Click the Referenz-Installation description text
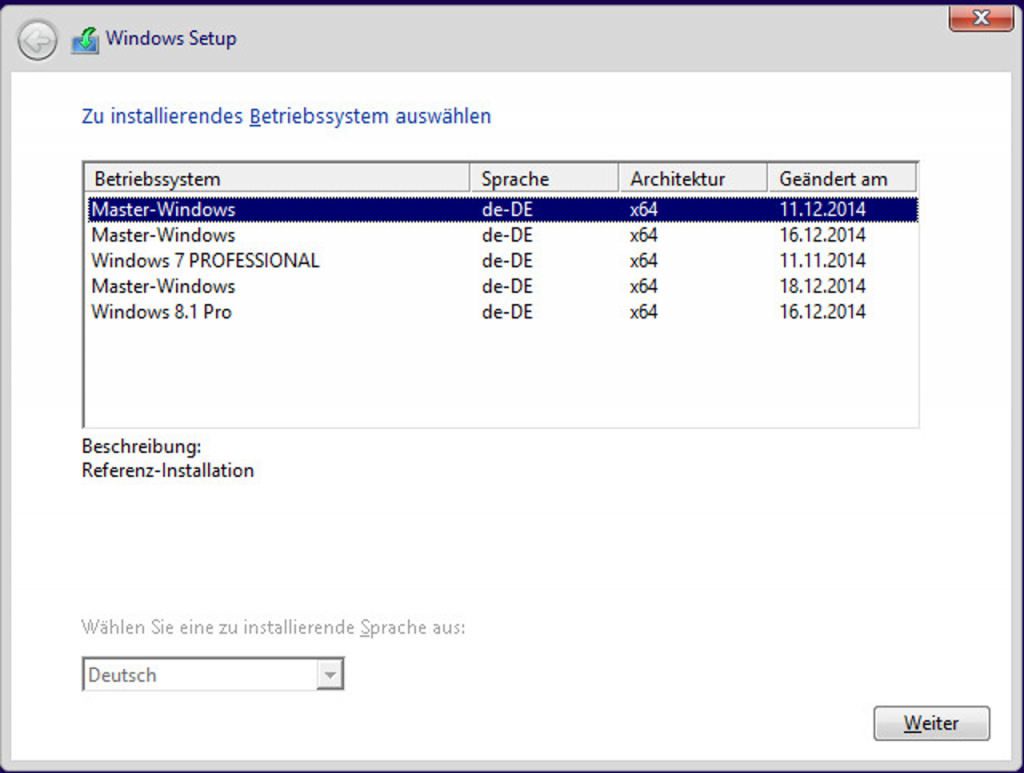This screenshot has width=1024, height=773. point(168,470)
